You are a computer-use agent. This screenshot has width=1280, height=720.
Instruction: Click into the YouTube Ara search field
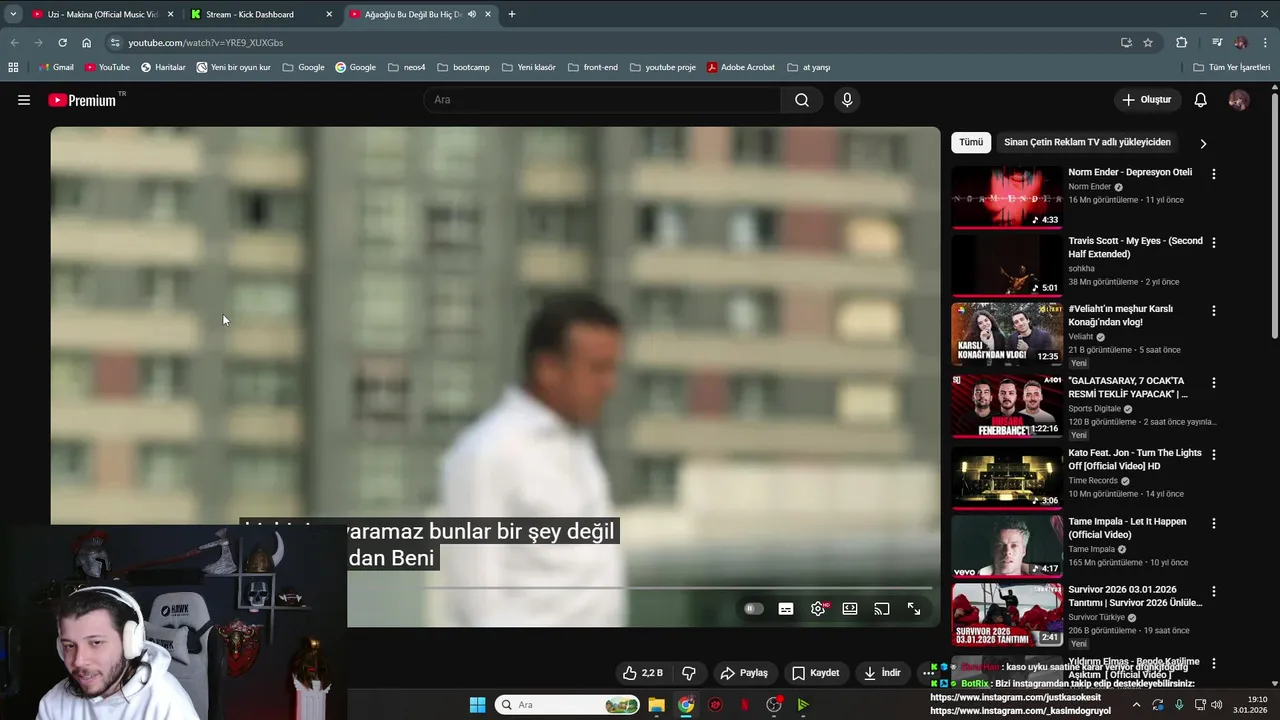602,100
